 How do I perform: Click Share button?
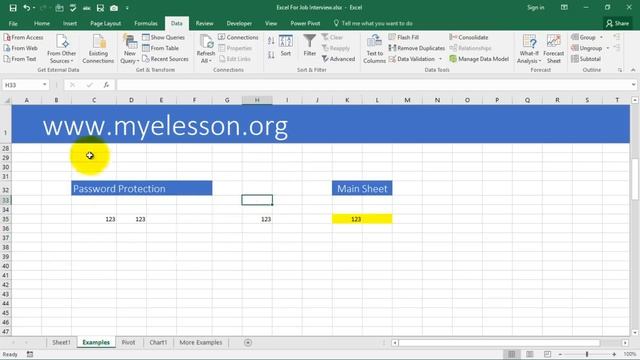pos(617,24)
